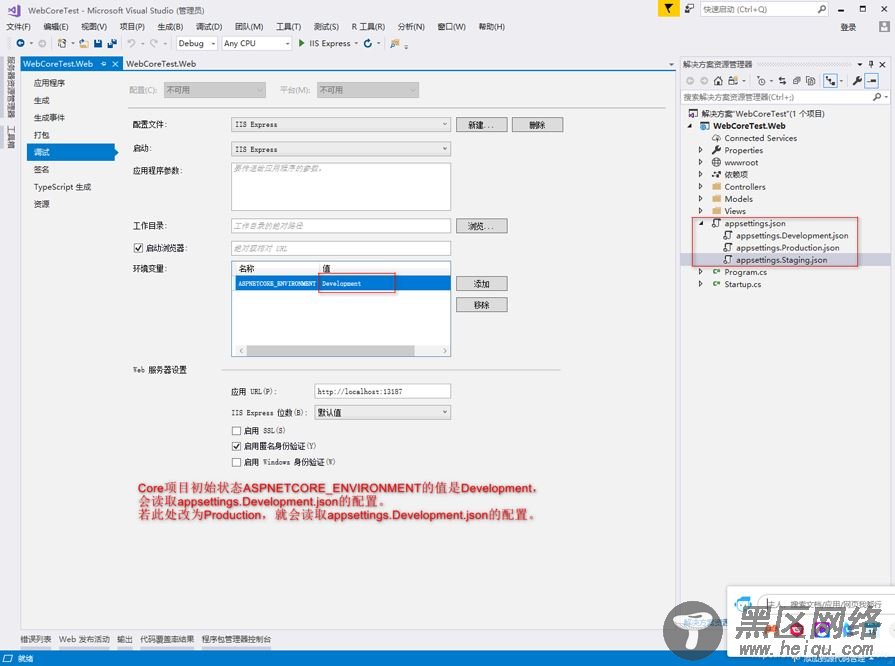Viewport: 895px width, 666px height.
Task: Click Solution Explorer Sync with Active Document icon
Action: coord(782,81)
